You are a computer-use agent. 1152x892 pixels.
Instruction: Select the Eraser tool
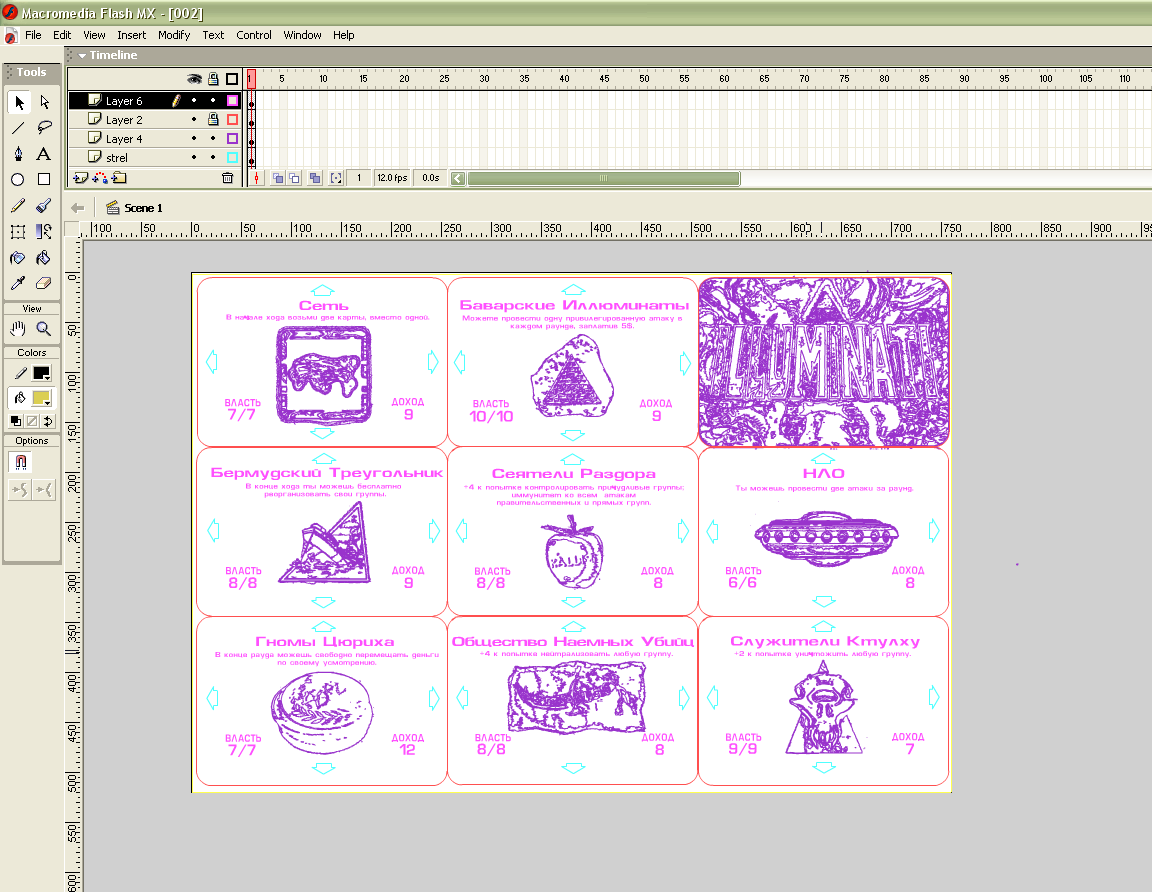44,283
